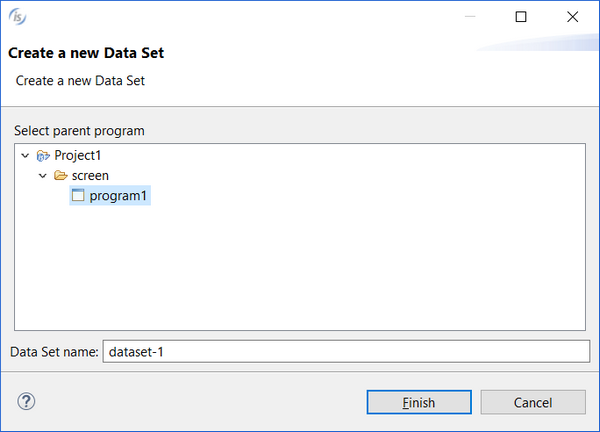Image resolution: width=600 pixels, height=432 pixels.
Task: Close the Create Data Set dialog
Action: (572, 17)
